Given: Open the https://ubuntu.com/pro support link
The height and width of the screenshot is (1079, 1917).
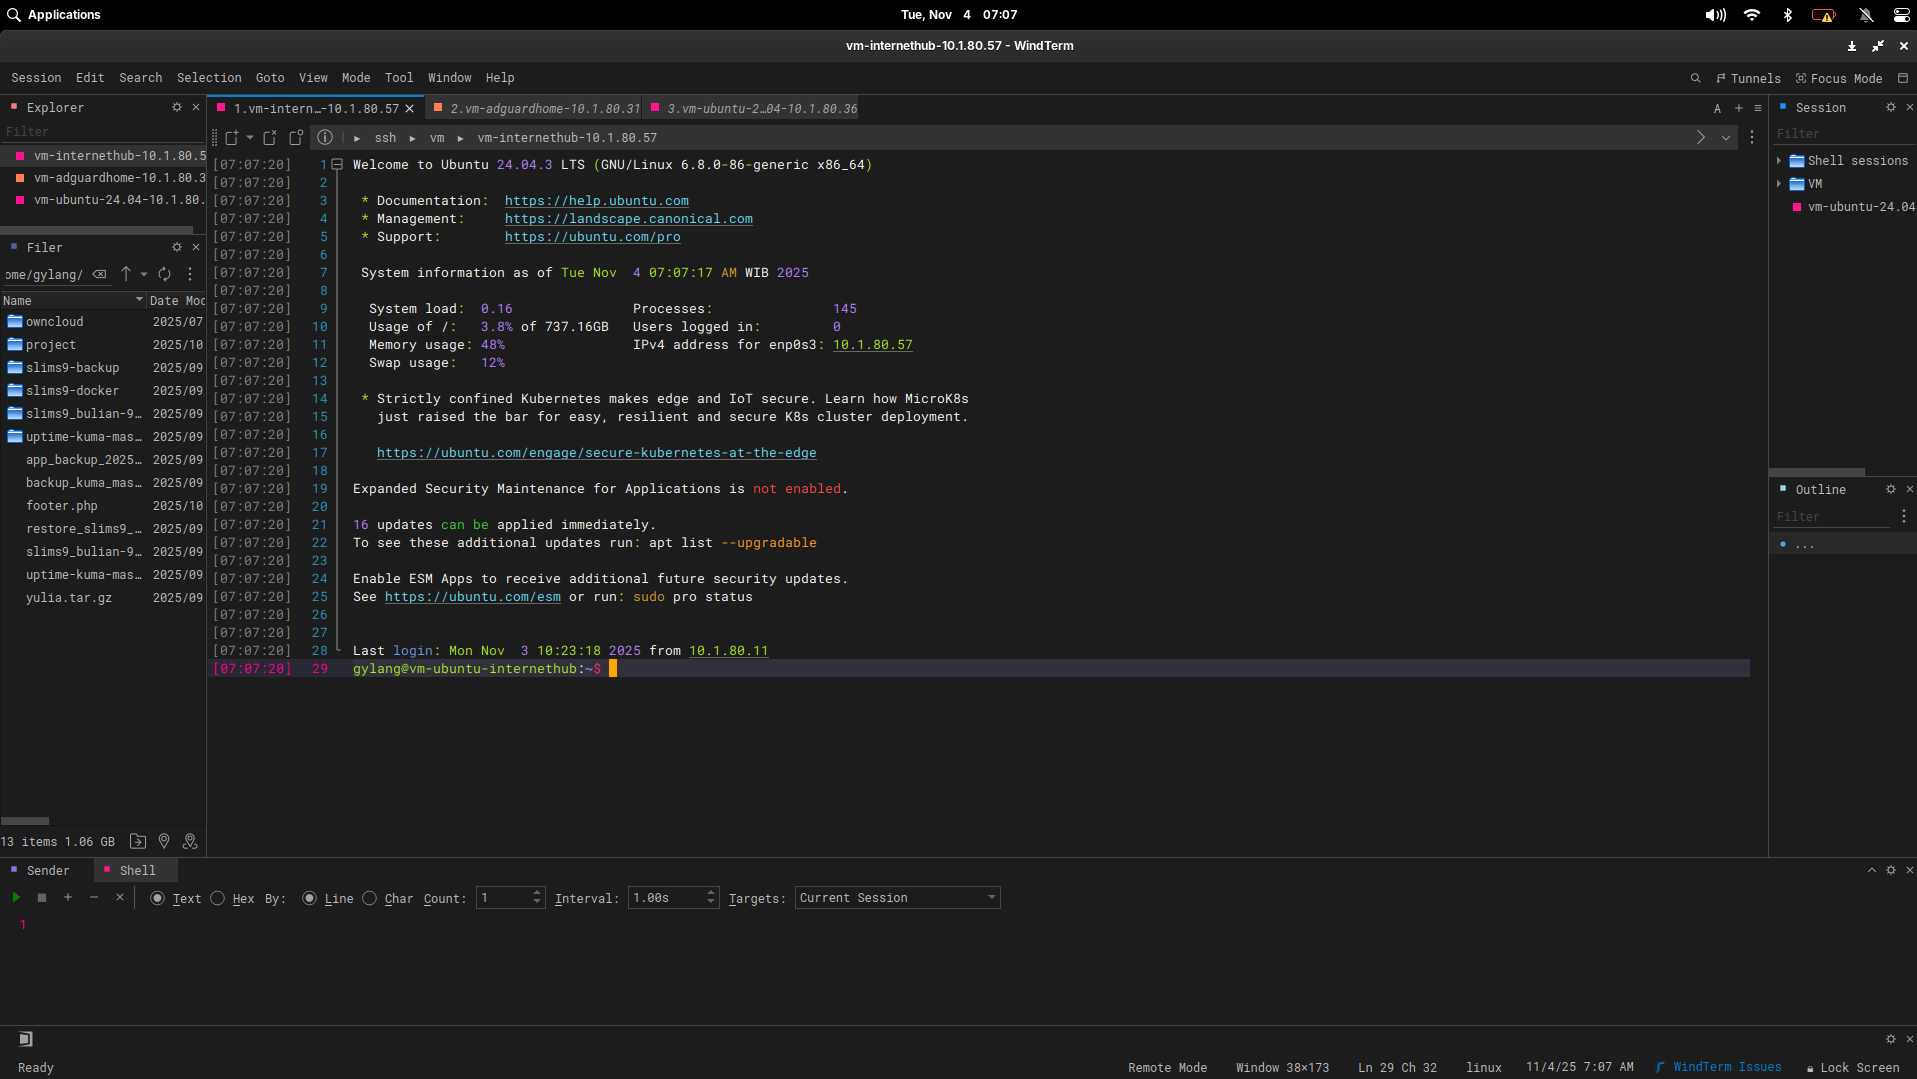Looking at the screenshot, I should click(592, 237).
